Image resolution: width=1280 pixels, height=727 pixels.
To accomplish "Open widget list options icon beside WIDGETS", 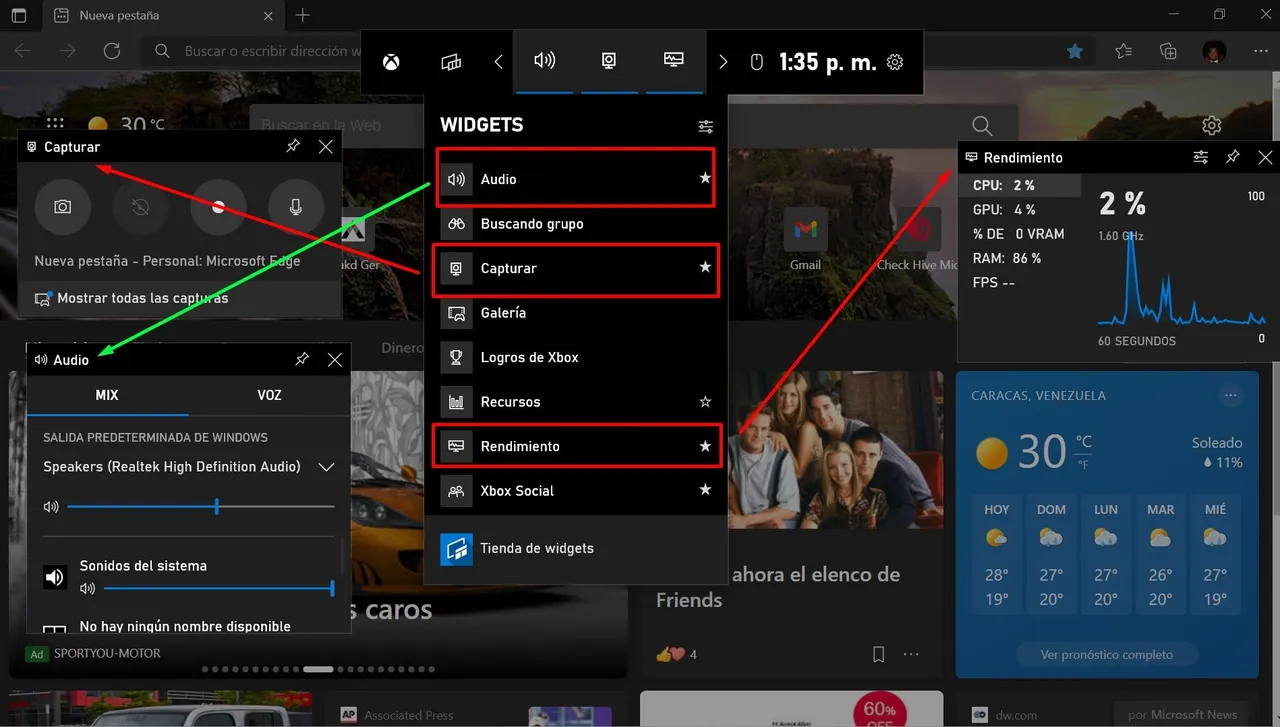I will [x=706, y=126].
